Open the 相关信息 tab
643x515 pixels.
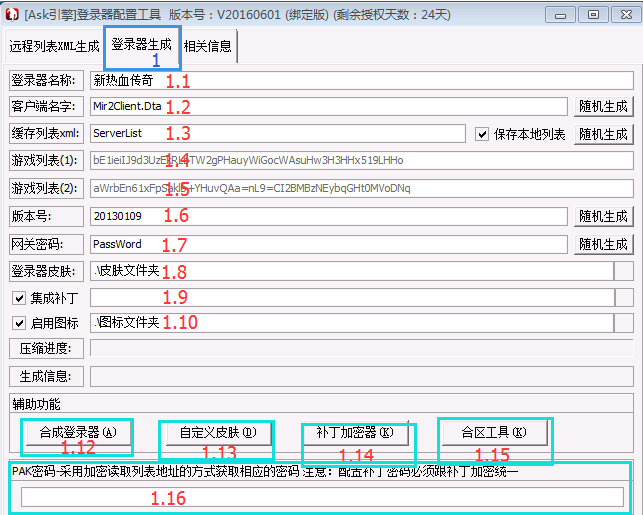click(x=209, y=47)
